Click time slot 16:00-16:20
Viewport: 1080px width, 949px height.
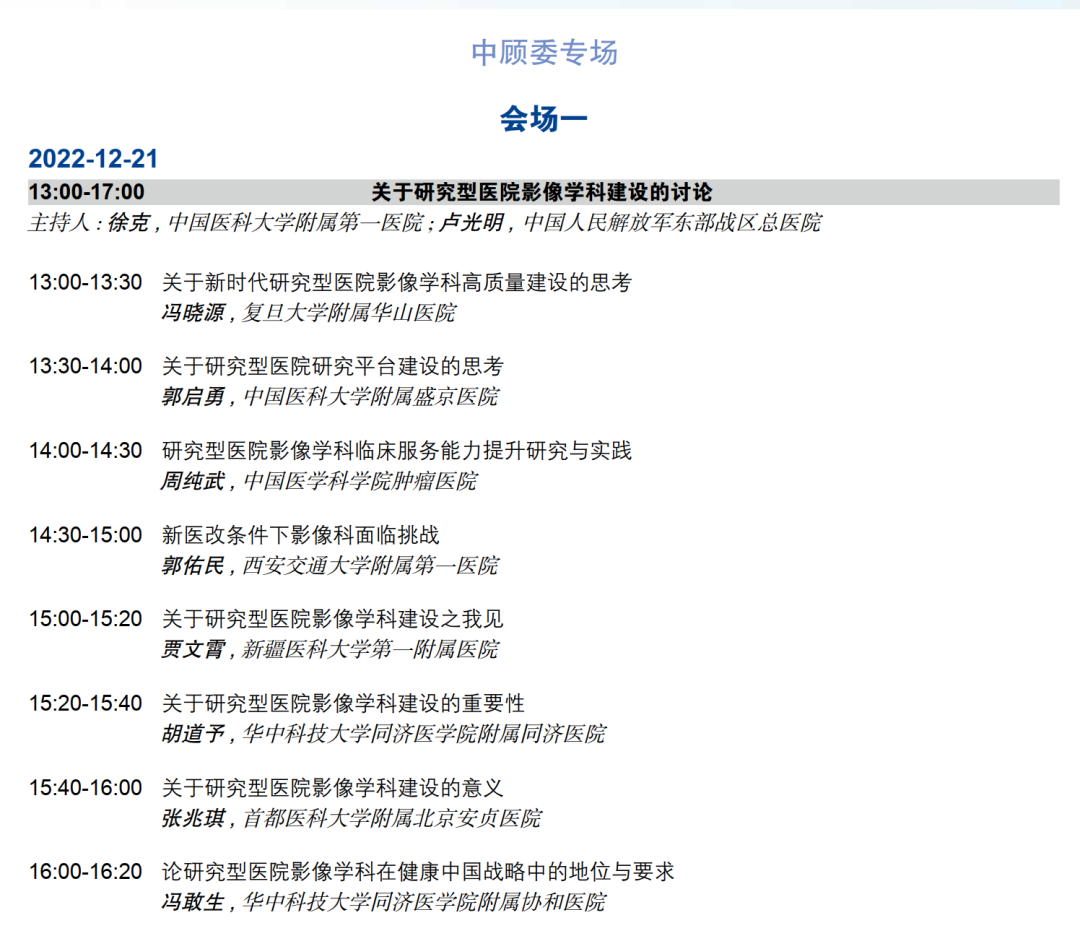(85, 871)
